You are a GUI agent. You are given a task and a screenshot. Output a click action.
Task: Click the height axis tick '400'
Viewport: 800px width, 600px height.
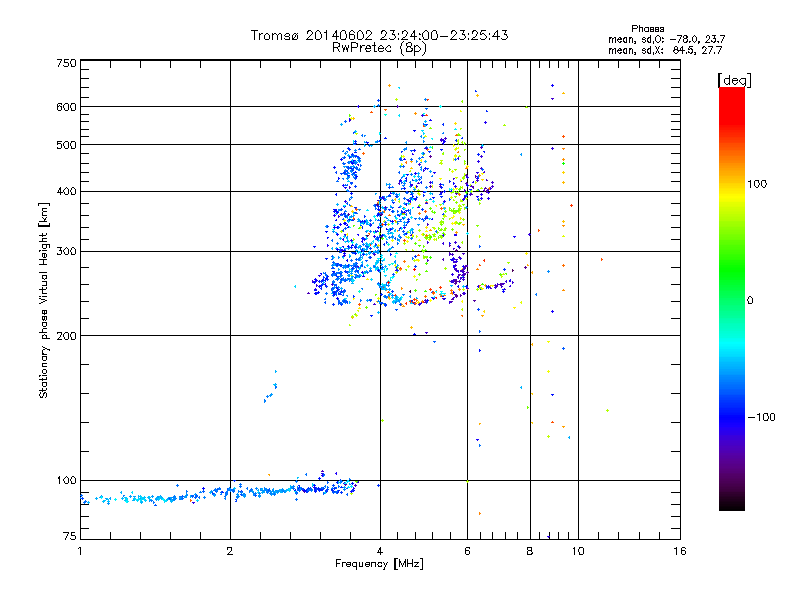(66, 192)
